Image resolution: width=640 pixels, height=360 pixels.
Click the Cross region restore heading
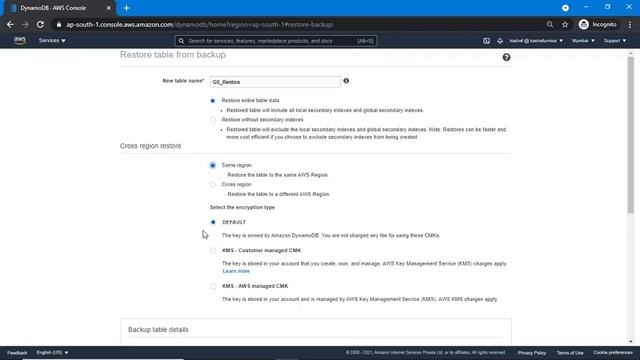pos(151,146)
